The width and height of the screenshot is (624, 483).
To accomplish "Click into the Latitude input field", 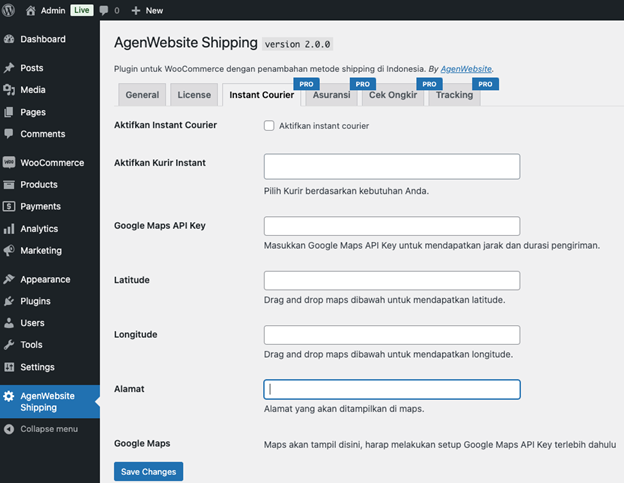I will pos(391,280).
